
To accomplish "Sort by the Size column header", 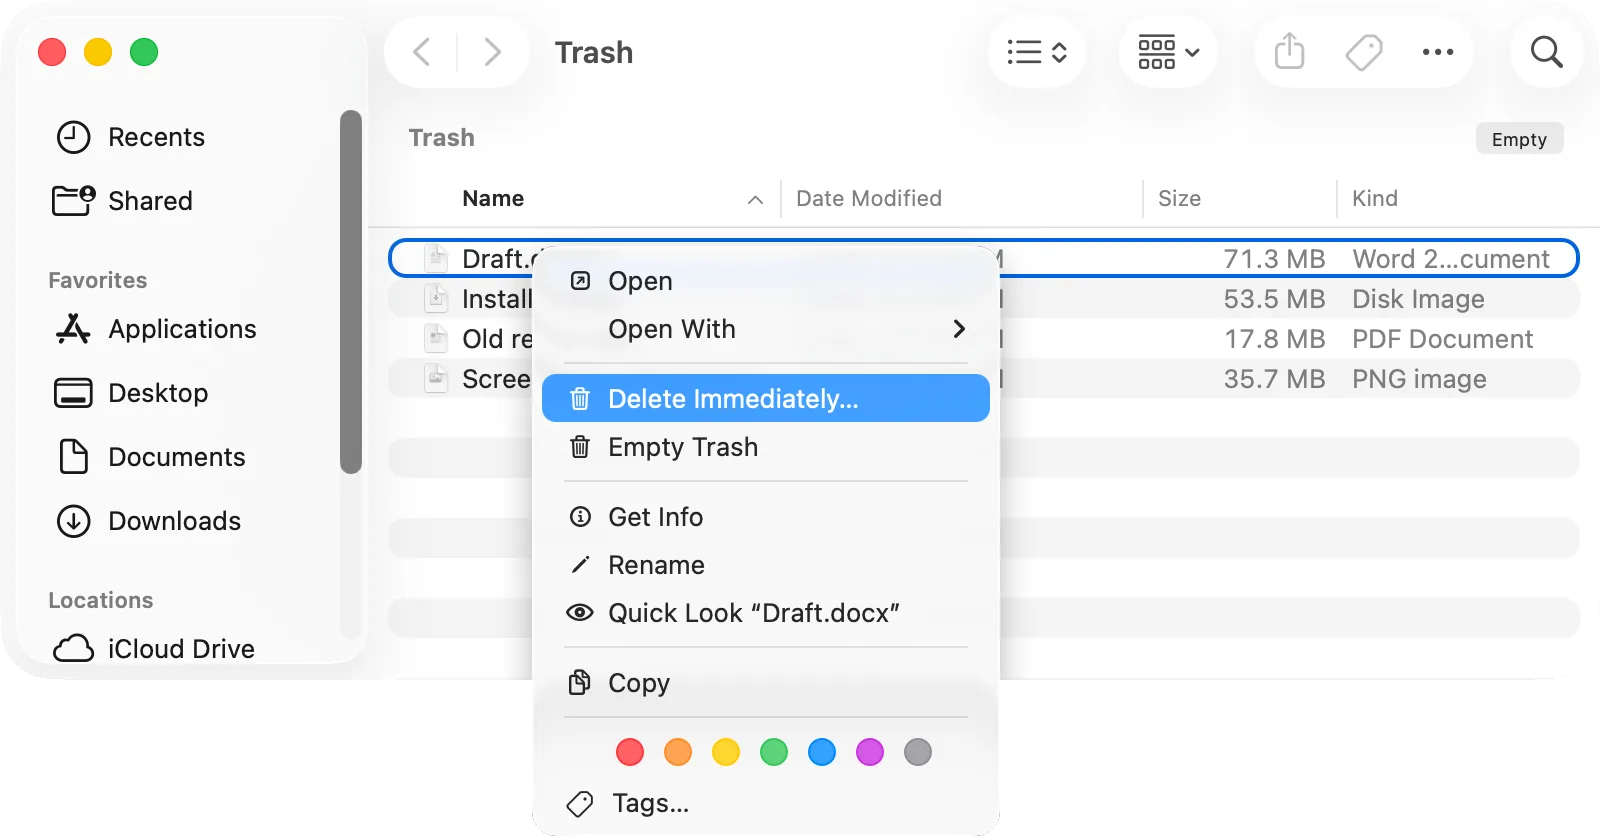I will (x=1179, y=198).
